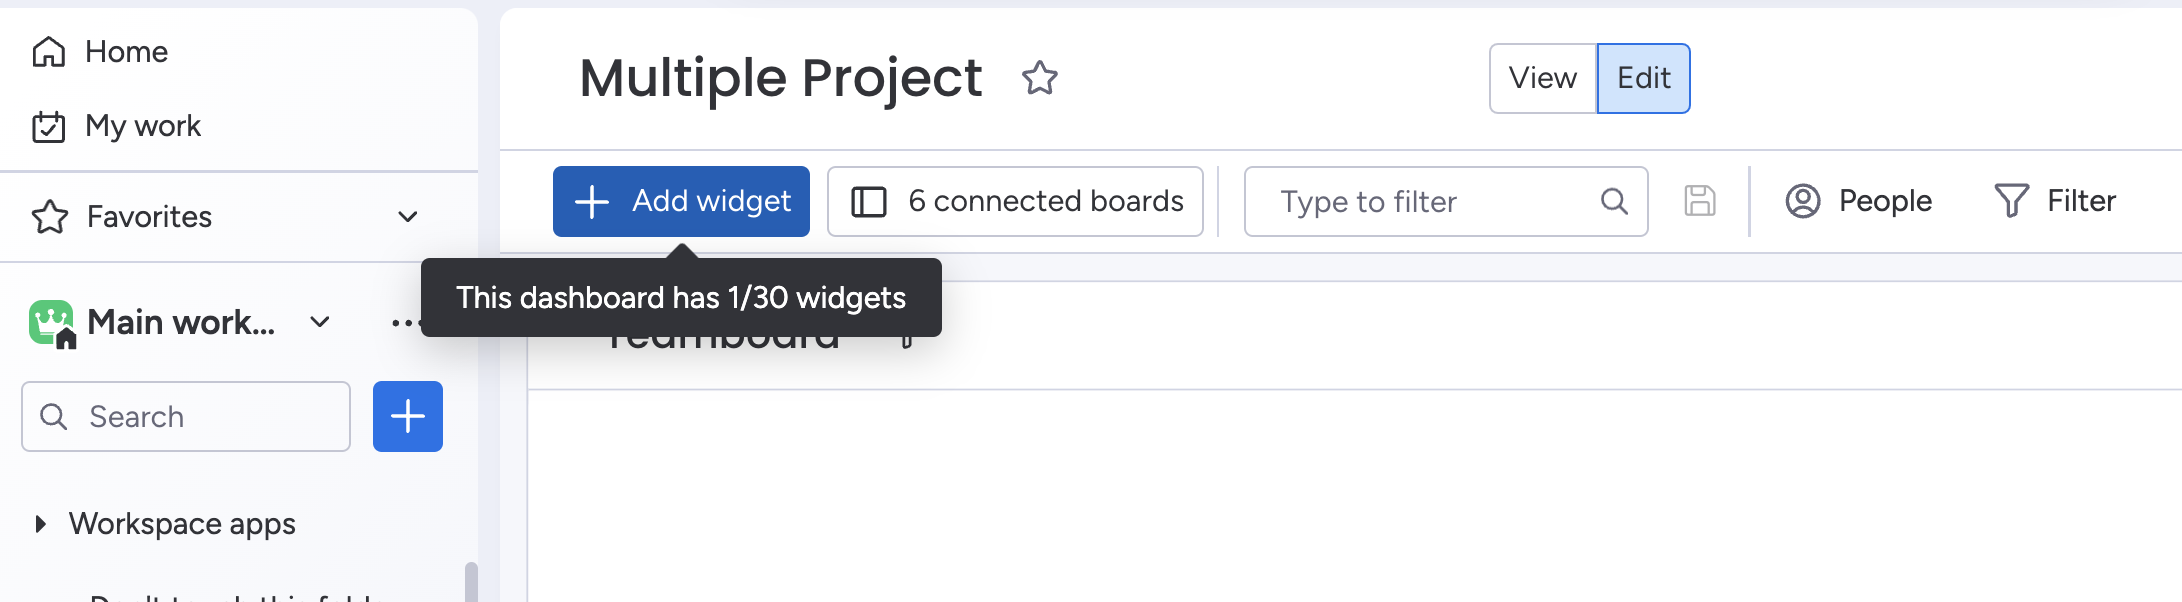Open the 6 connected boards panel
The width and height of the screenshot is (2182, 602).
click(x=1015, y=201)
